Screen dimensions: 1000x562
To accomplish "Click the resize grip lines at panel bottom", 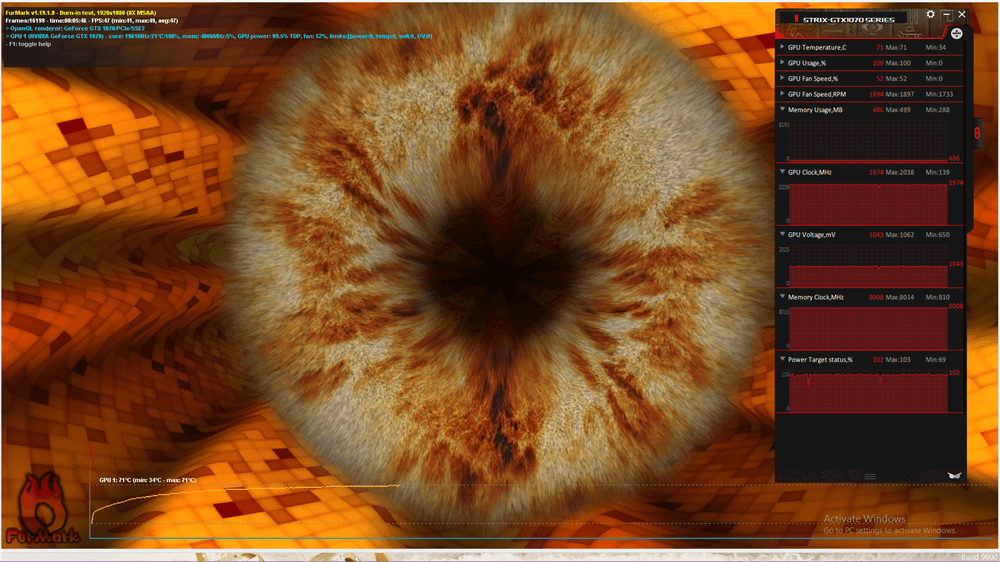I will [870, 477].
